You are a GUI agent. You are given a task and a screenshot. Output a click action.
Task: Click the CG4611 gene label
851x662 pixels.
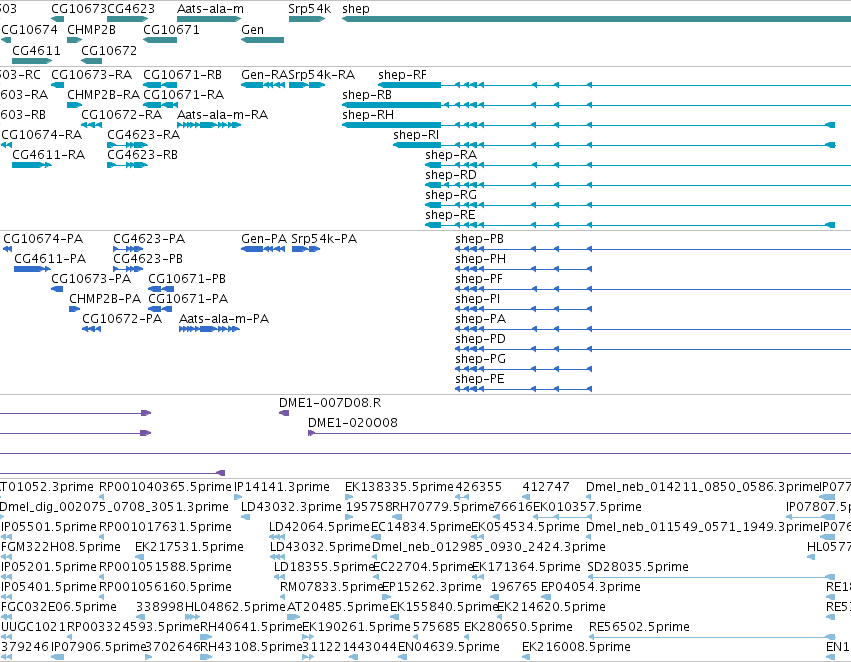point(36,51)
